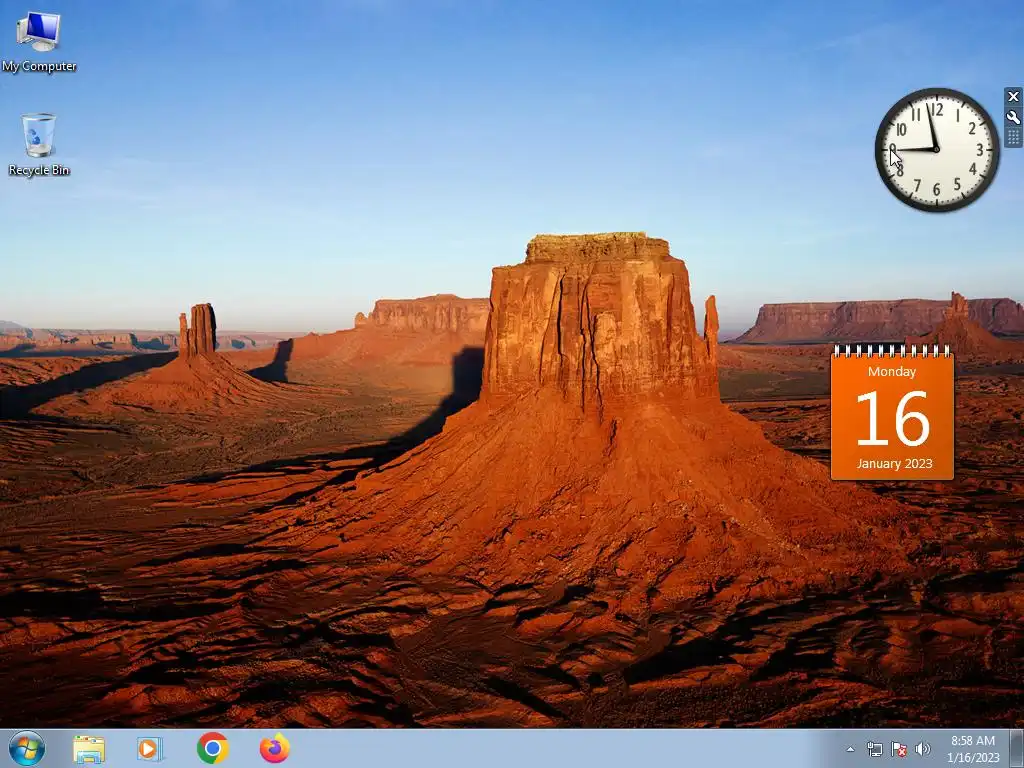Open Action Center flag tray icon

click(899, 749)
